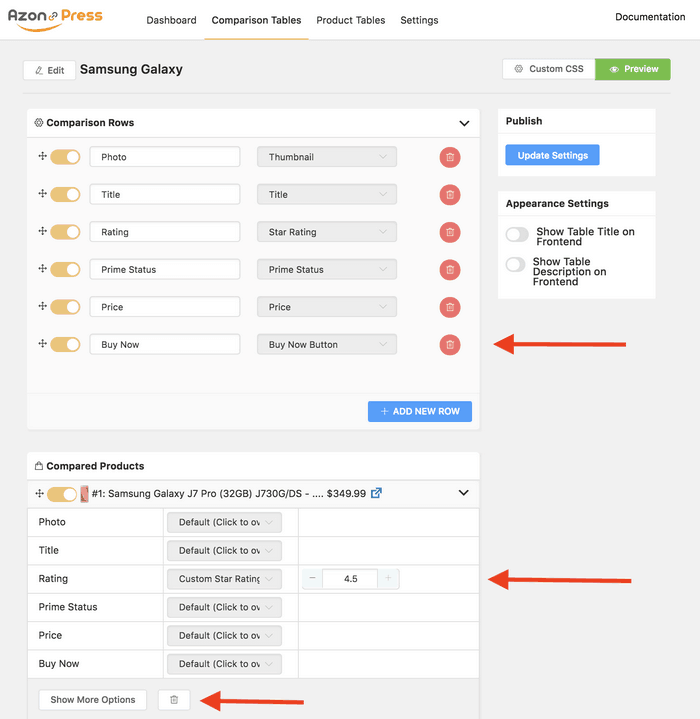Click the Comparison Rows gear icon
Screen dimensions: 700x719
point(39,122)
